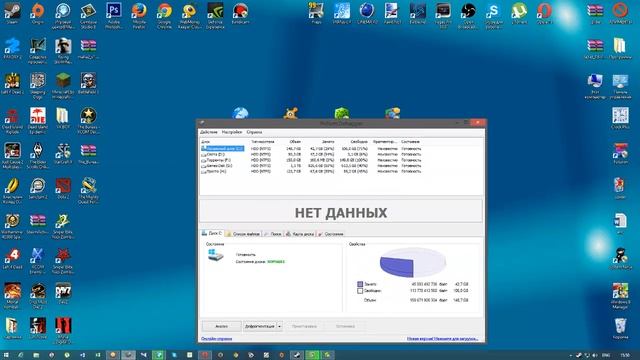
Task: Select the Battlefield desktop shortcut
Action: coord(89,84)
